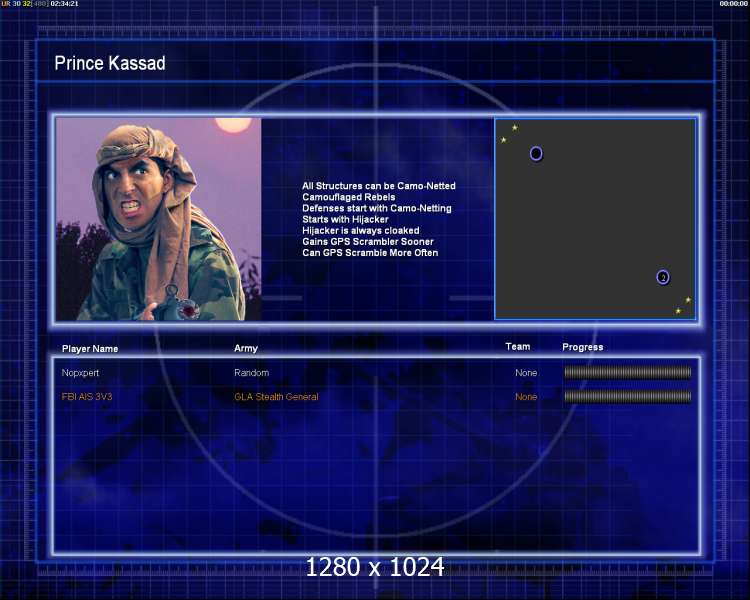
Task: Click FBI AIS 3V3's loading progress bar
Action: [628, 396]
